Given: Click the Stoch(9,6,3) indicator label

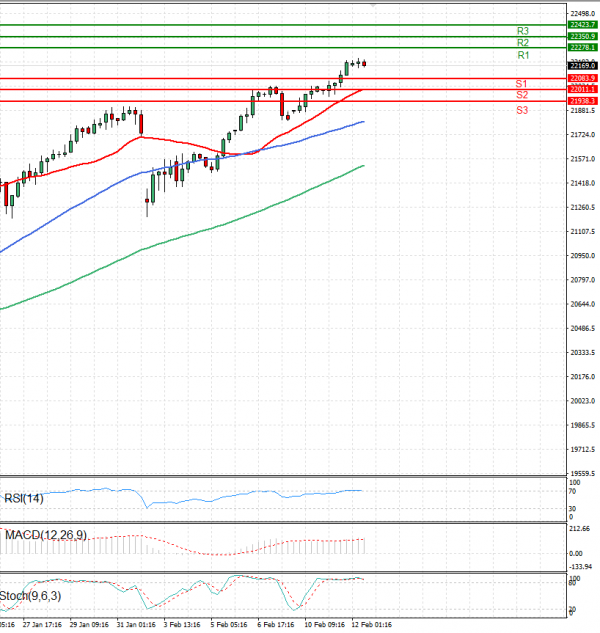Looking at the screenshot, I should 30,596.
